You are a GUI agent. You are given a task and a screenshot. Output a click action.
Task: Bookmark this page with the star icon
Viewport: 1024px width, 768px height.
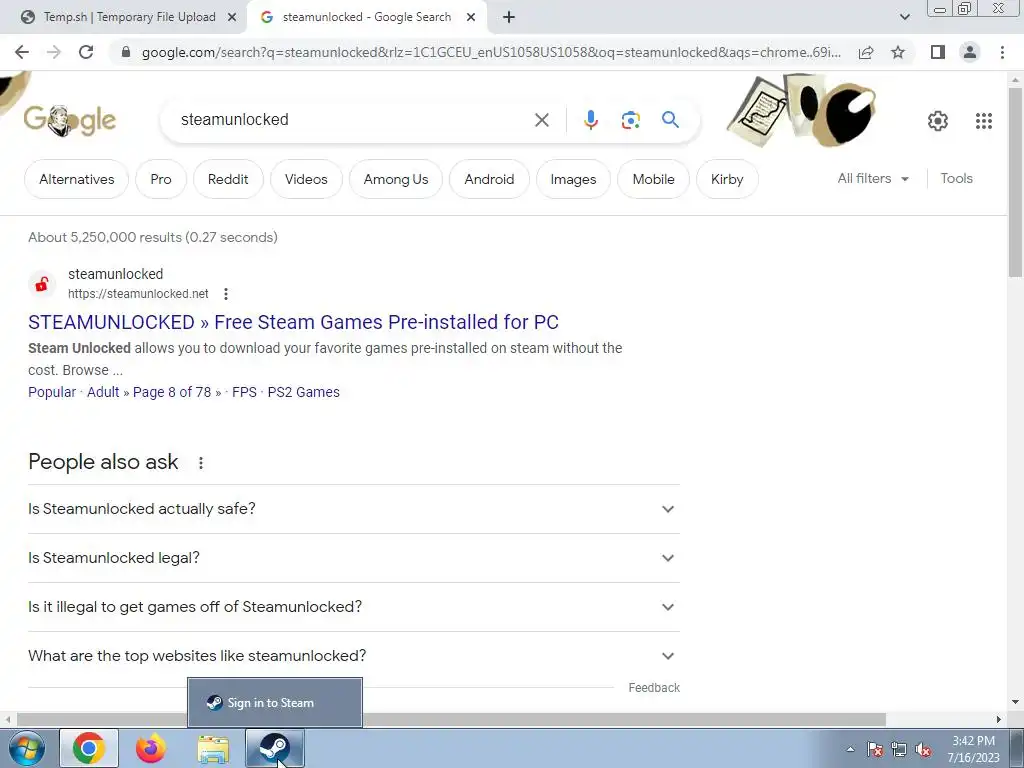point(898,52)
